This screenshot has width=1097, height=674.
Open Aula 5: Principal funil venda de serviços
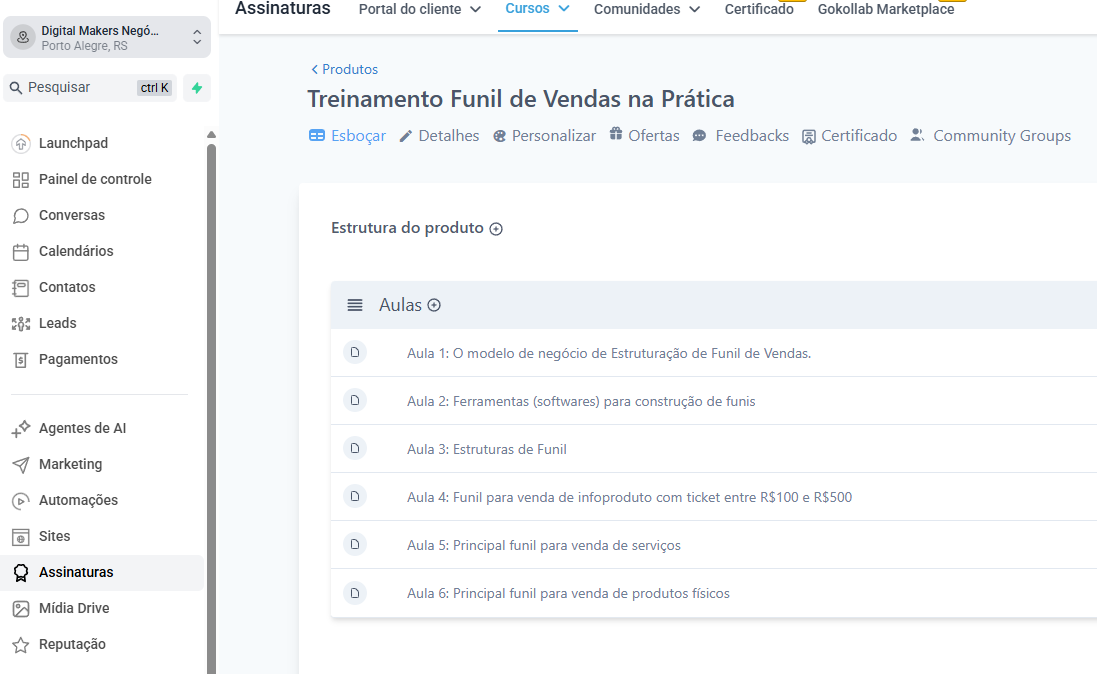click(x=544, y=545)
